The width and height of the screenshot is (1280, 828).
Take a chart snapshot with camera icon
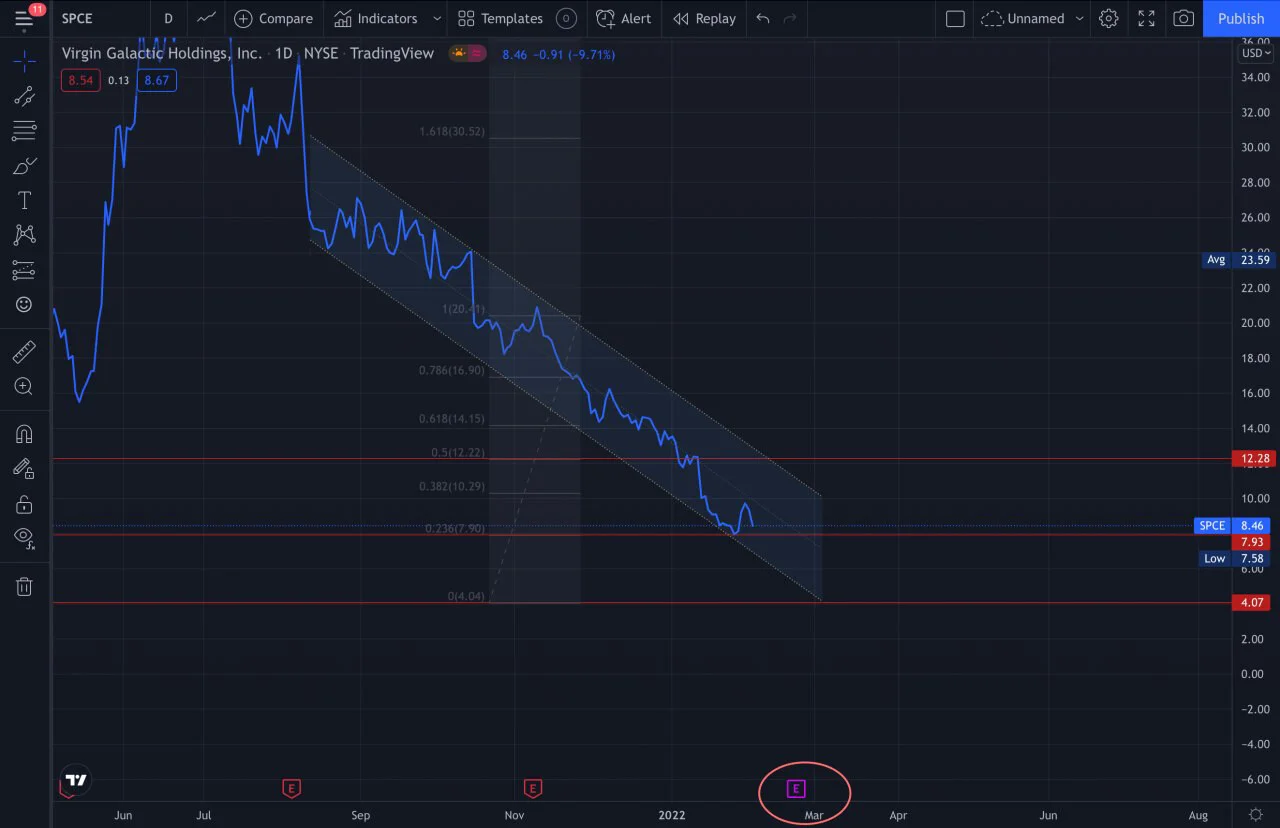click(1183, 18)
